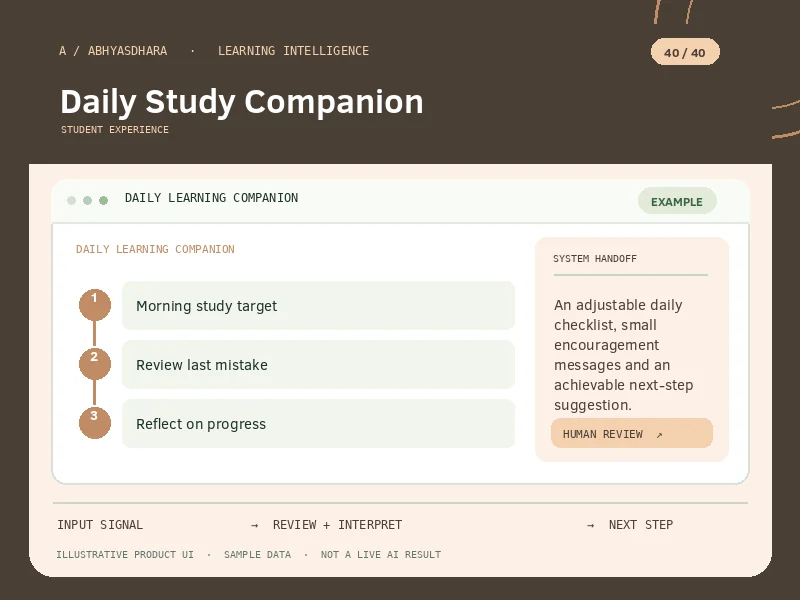Click the STUDENT EXPERIENCE subtitle

click(115, 130)
